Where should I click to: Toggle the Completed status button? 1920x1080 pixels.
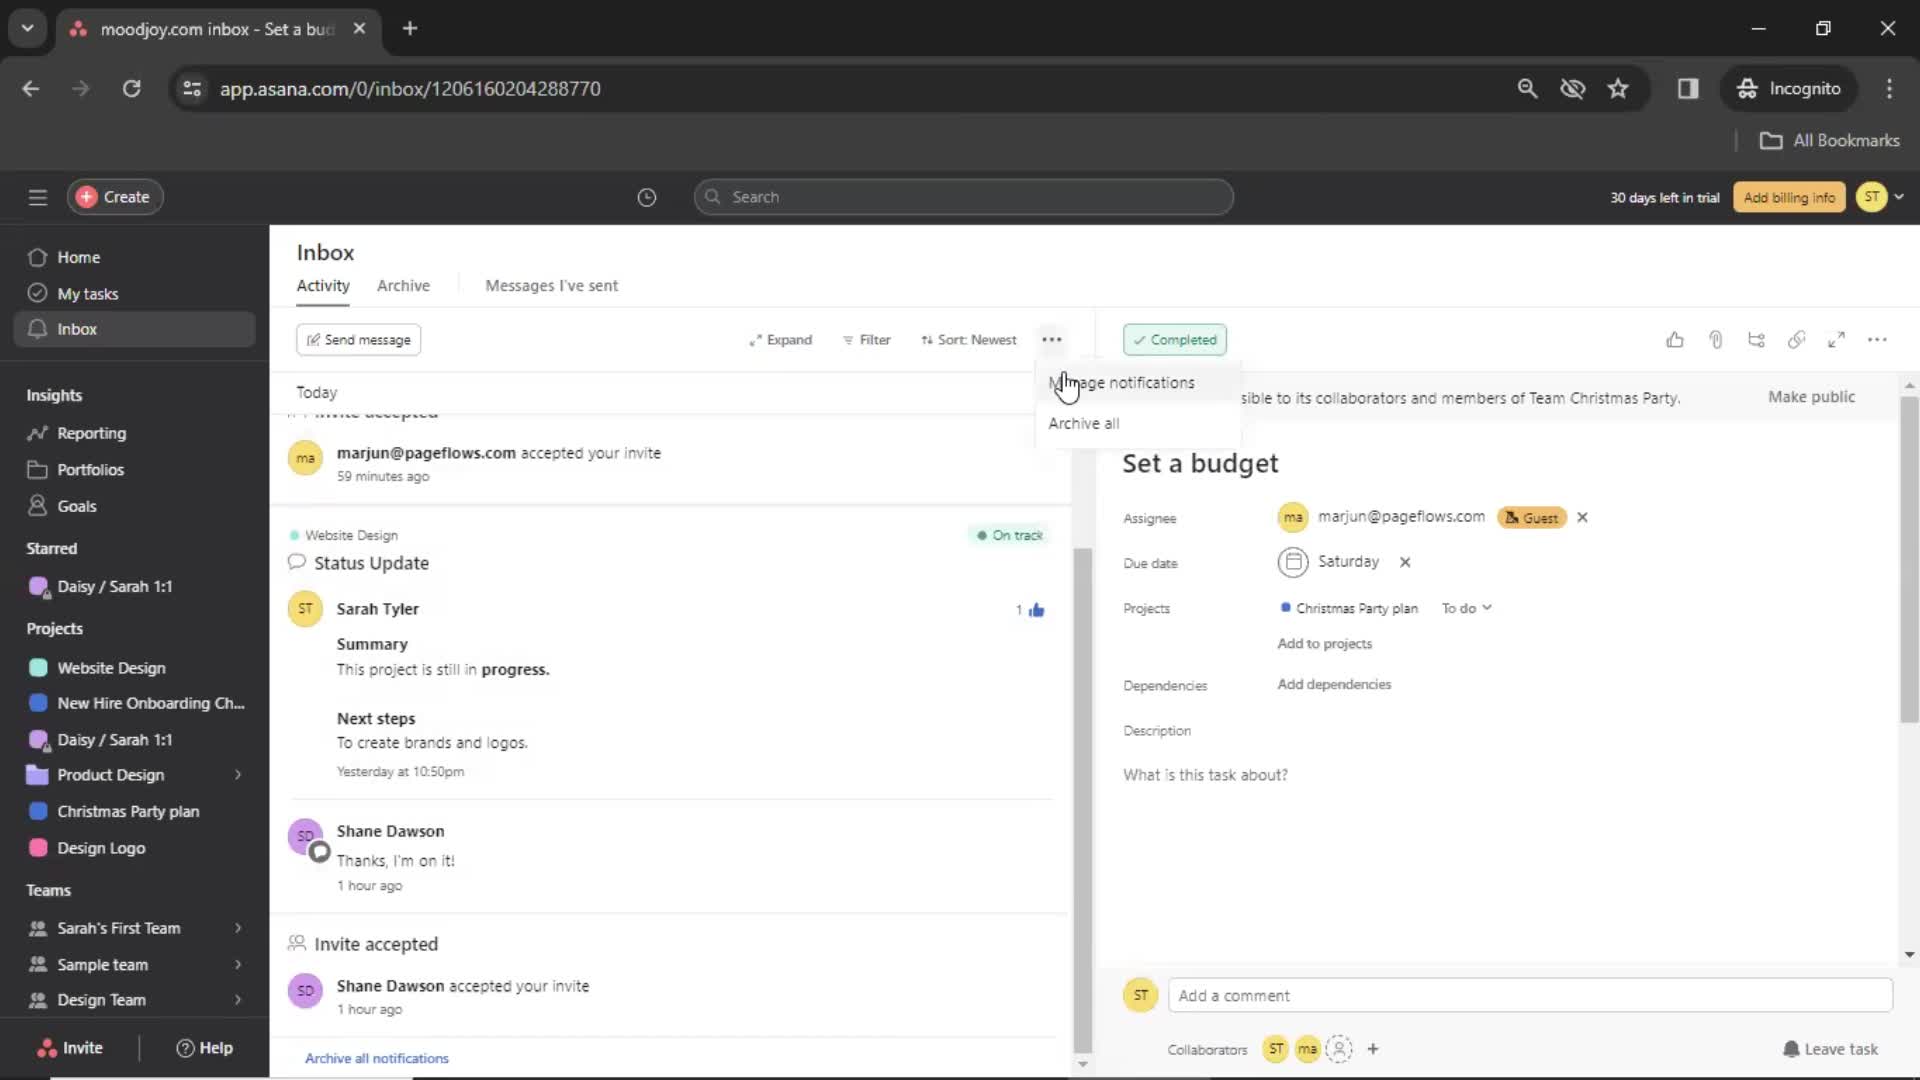point(1175,339)
